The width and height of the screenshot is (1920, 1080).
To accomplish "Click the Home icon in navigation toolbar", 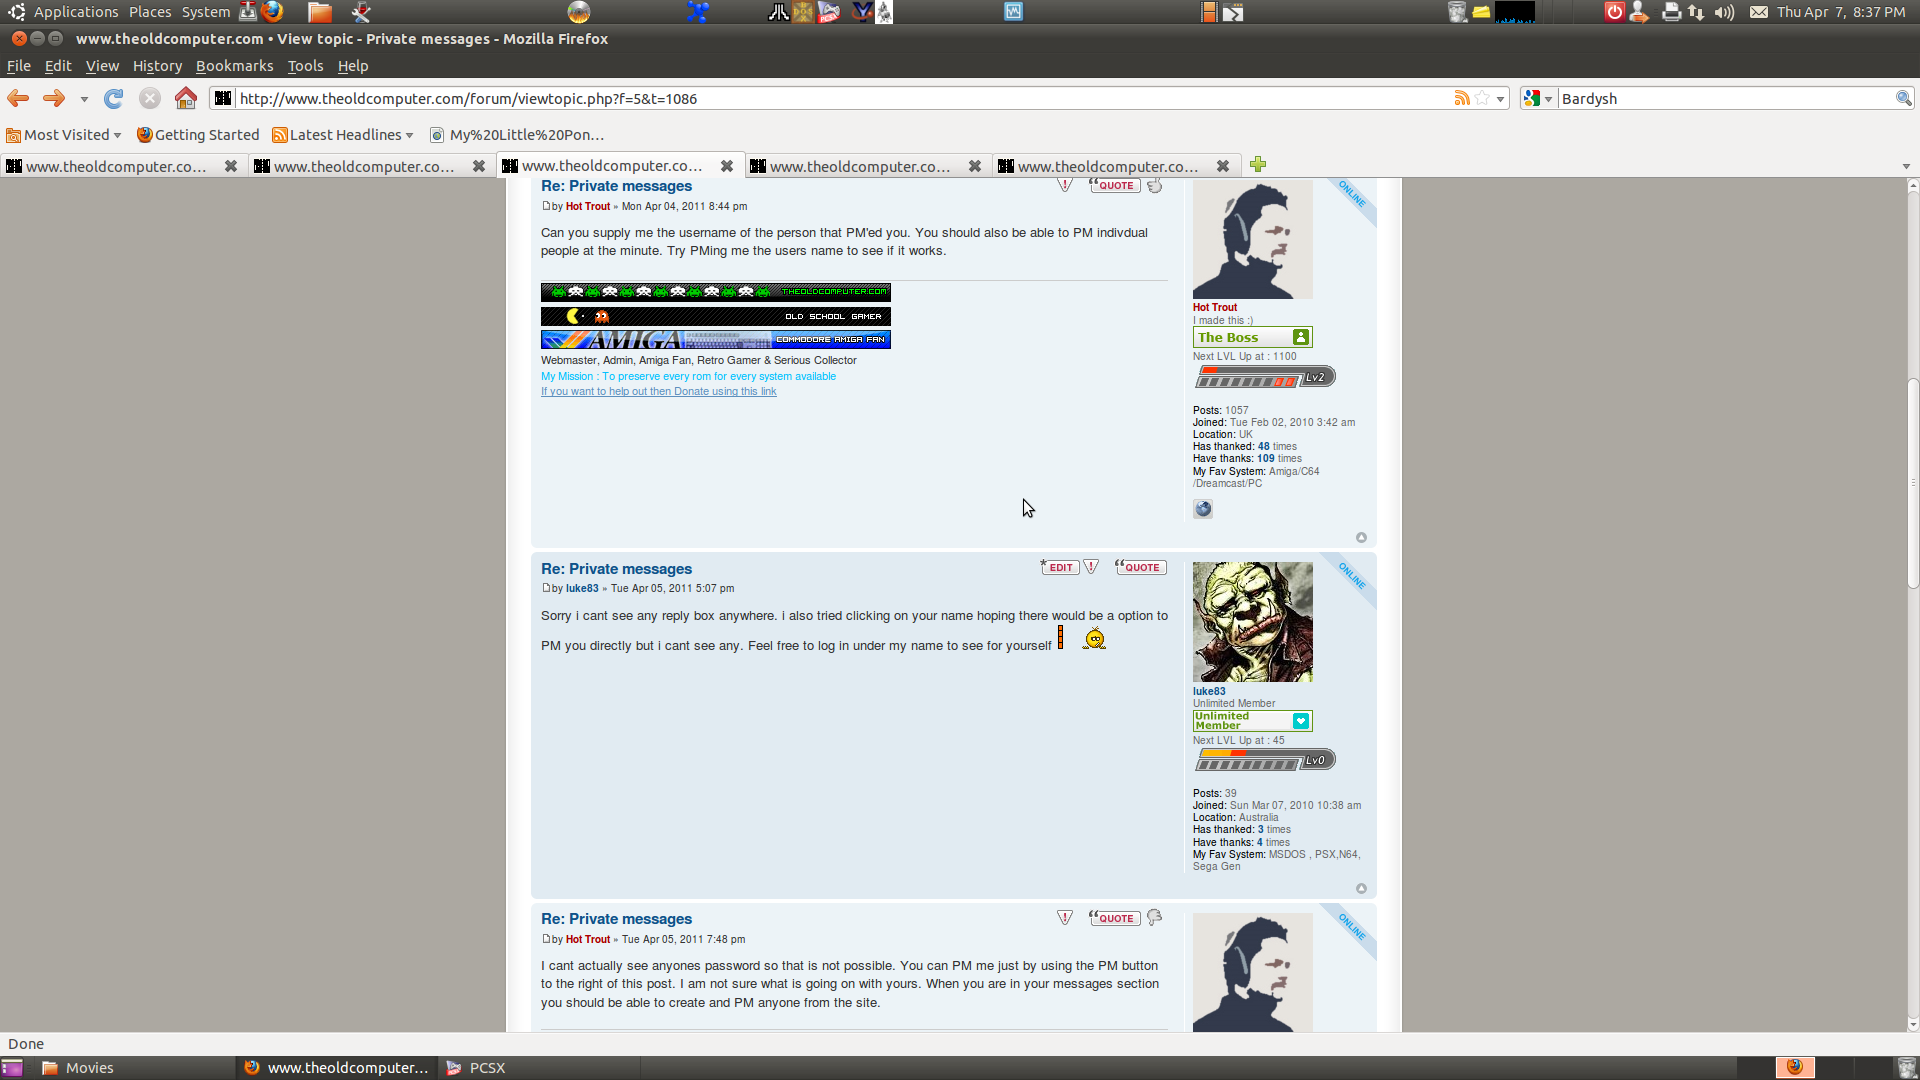I will pyautogui.click(x=186, y=98).
